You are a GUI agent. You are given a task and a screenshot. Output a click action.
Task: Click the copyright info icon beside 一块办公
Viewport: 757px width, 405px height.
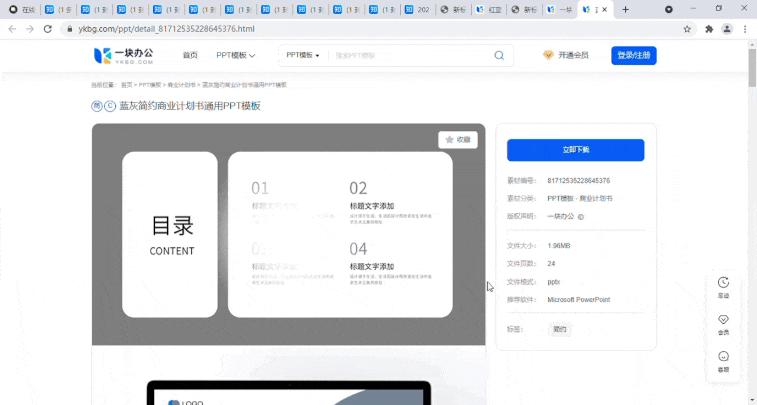[x=581, y=217]
